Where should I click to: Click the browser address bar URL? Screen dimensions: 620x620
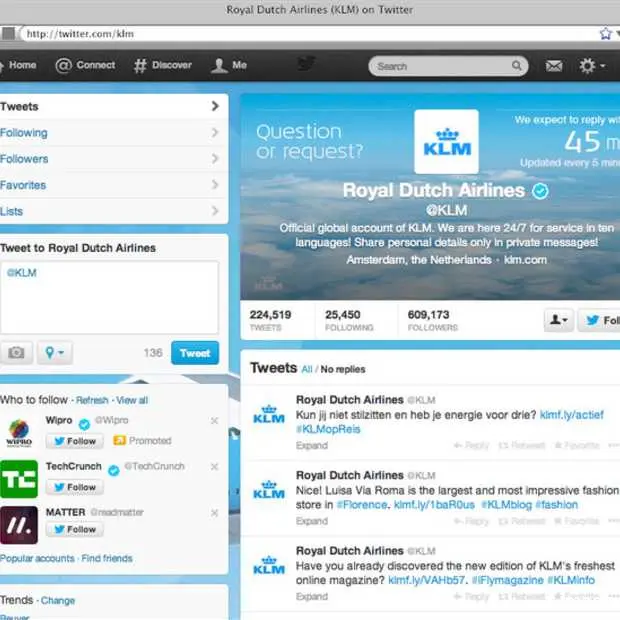[80, 34]
